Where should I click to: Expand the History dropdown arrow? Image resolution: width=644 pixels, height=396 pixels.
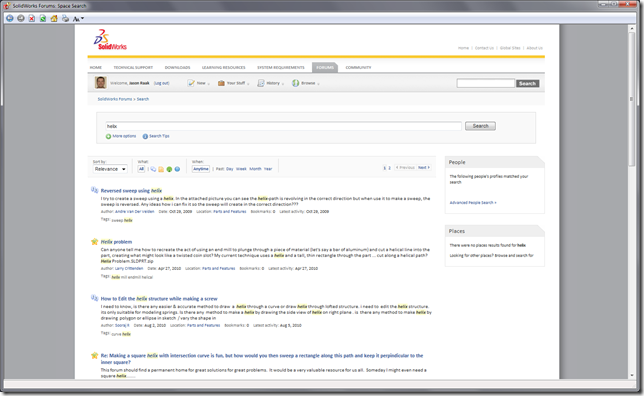tap(283, 84)
